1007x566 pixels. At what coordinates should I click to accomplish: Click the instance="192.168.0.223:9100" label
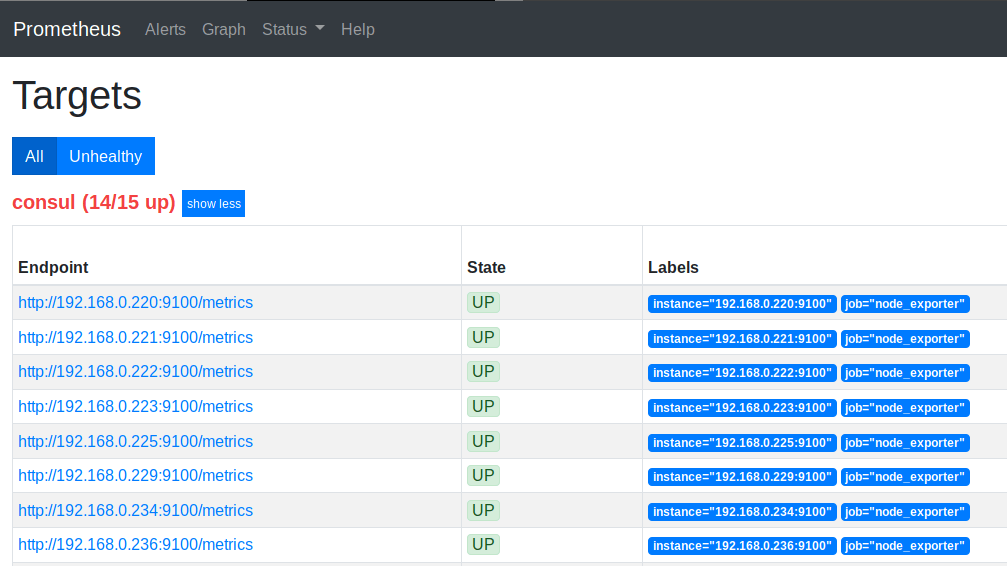[742, 408]
